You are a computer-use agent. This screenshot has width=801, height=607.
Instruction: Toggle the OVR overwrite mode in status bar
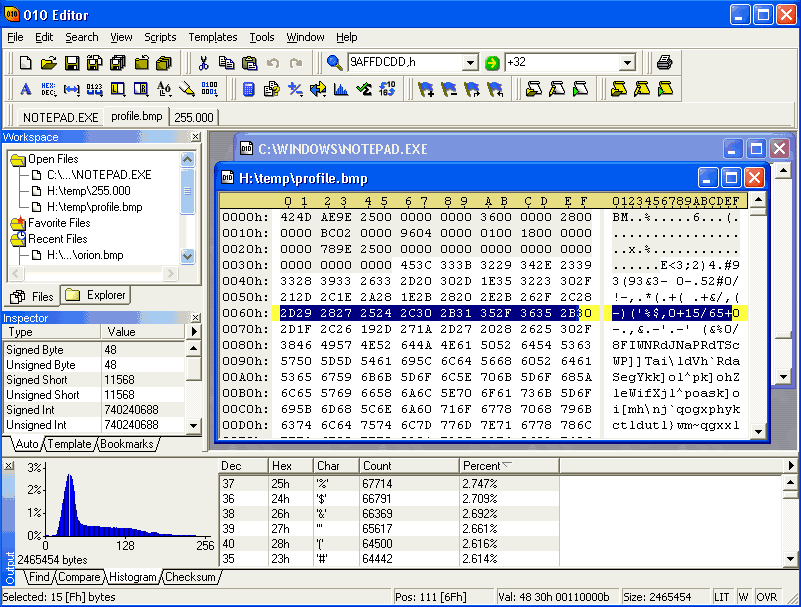[766, 597]
